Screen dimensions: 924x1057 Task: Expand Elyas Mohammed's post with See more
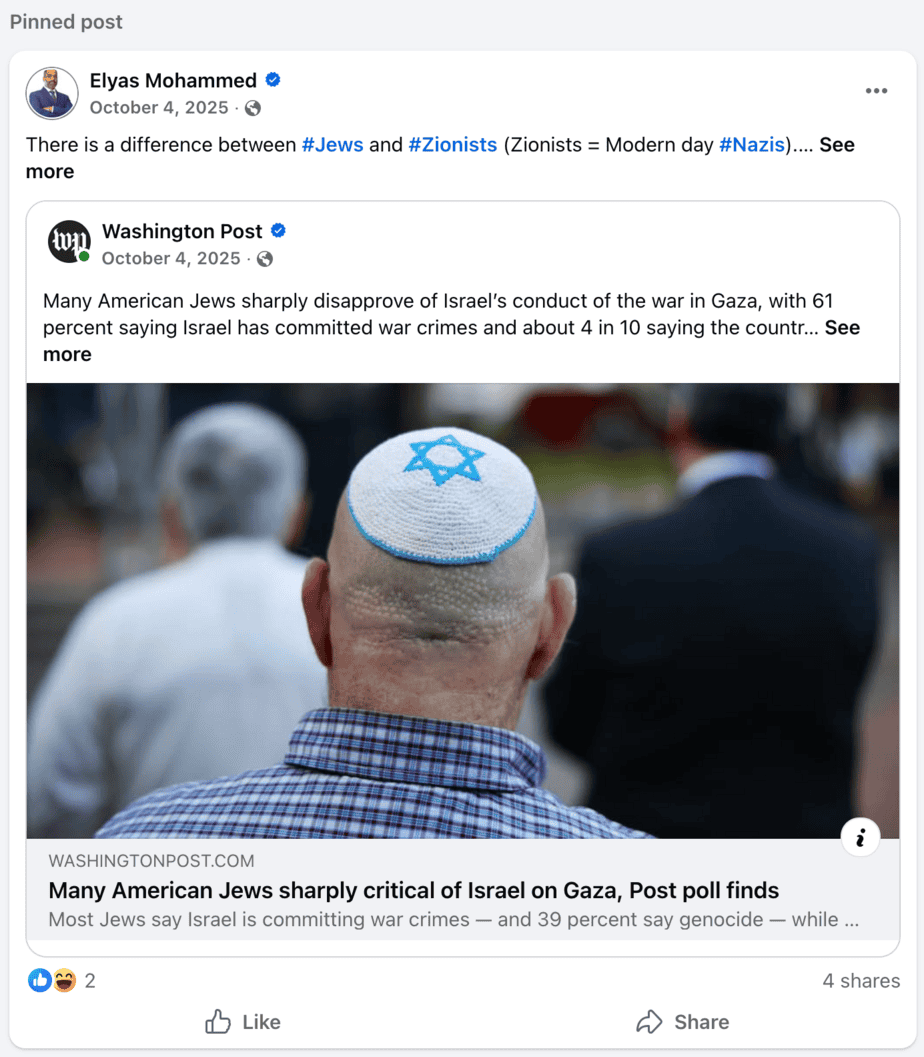coord(440,158)
